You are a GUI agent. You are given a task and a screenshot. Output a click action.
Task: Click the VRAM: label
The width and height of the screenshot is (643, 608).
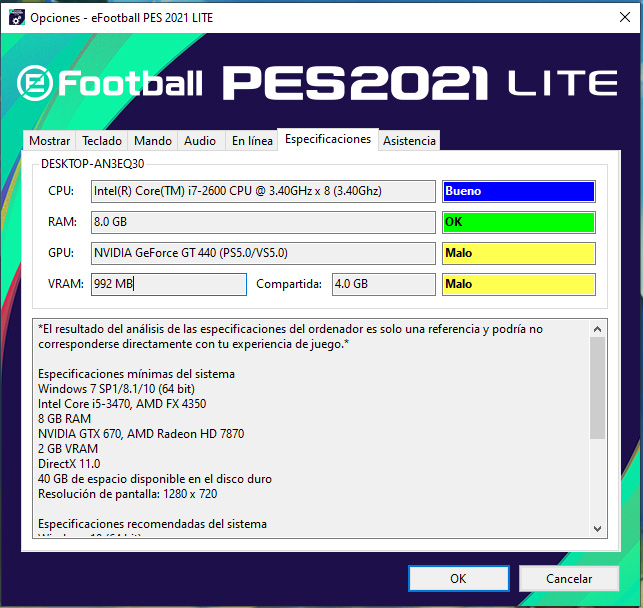click(x=66, y=284)
